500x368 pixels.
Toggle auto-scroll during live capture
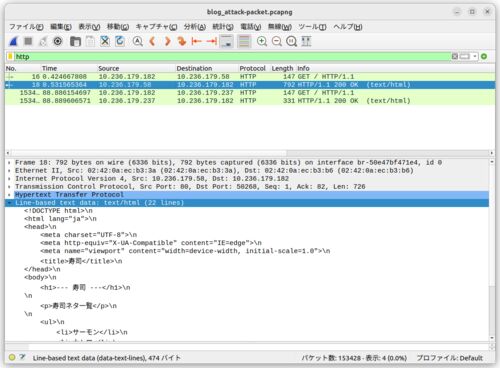click(x=227, y=41)
